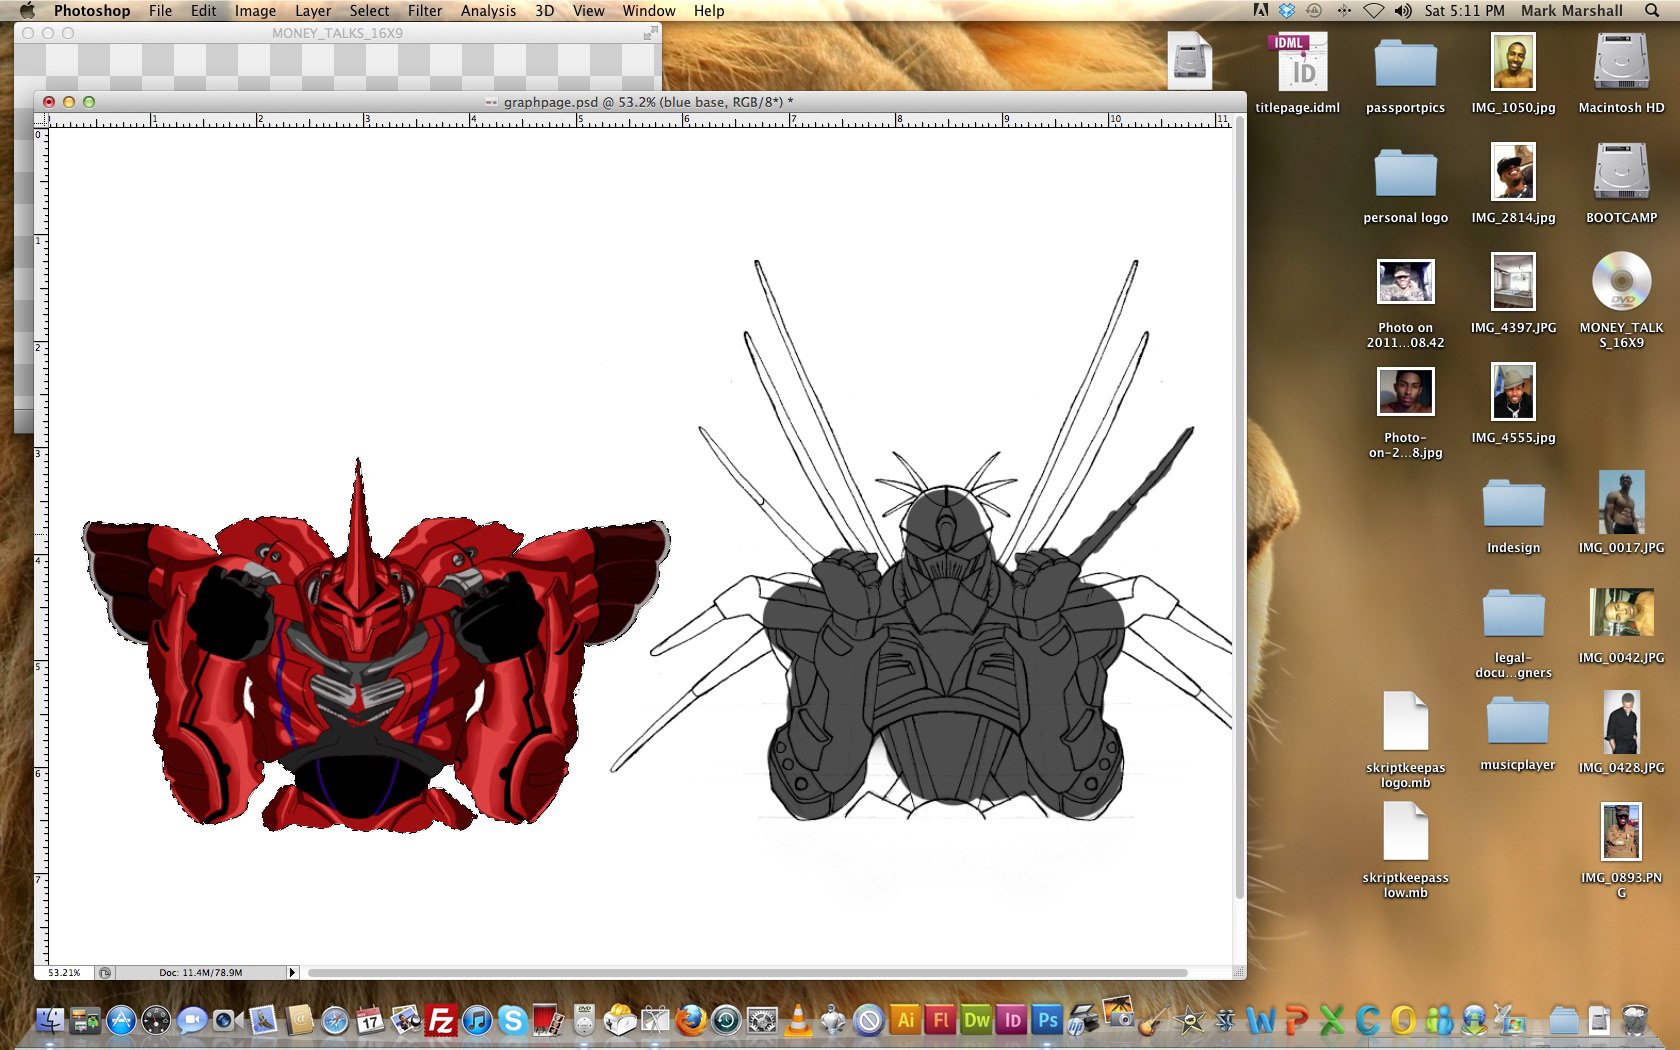Screen dimensions: 1680x1050
Task: Open Adobe Illustrator from the dock
Action: tap(905, 1020)
